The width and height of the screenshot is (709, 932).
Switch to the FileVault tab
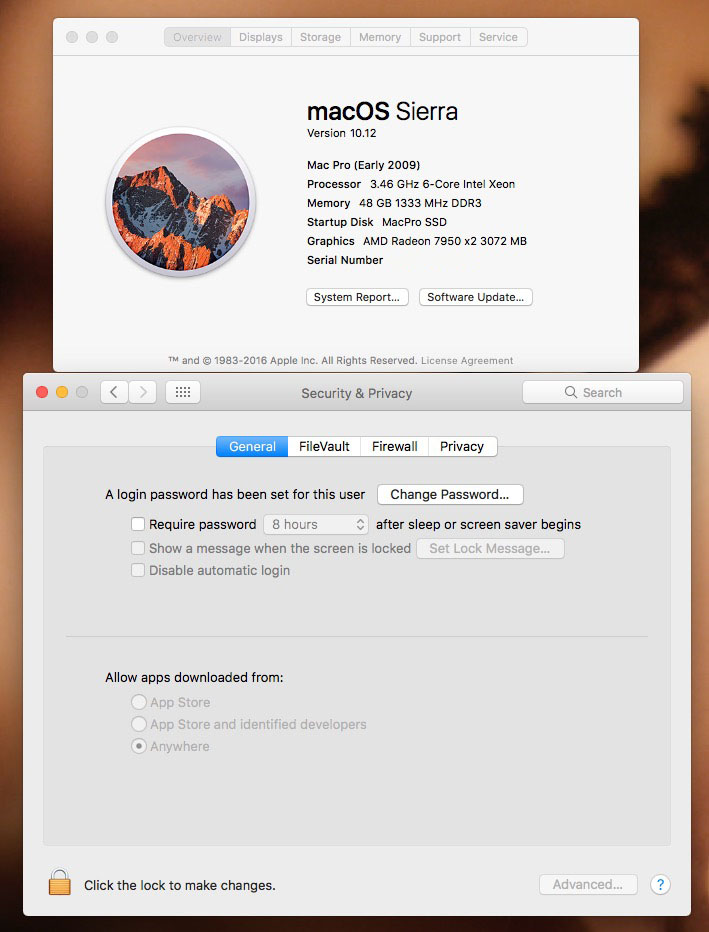pyautogui.click(x=324, y=446)
